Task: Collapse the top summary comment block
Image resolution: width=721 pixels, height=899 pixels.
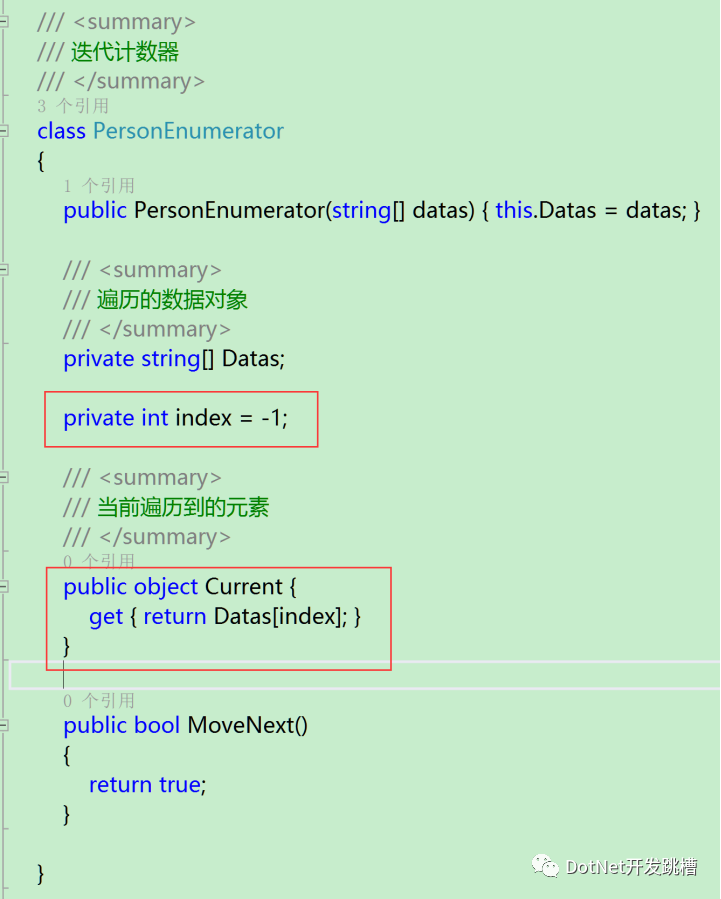Action: tap(3, 22)
